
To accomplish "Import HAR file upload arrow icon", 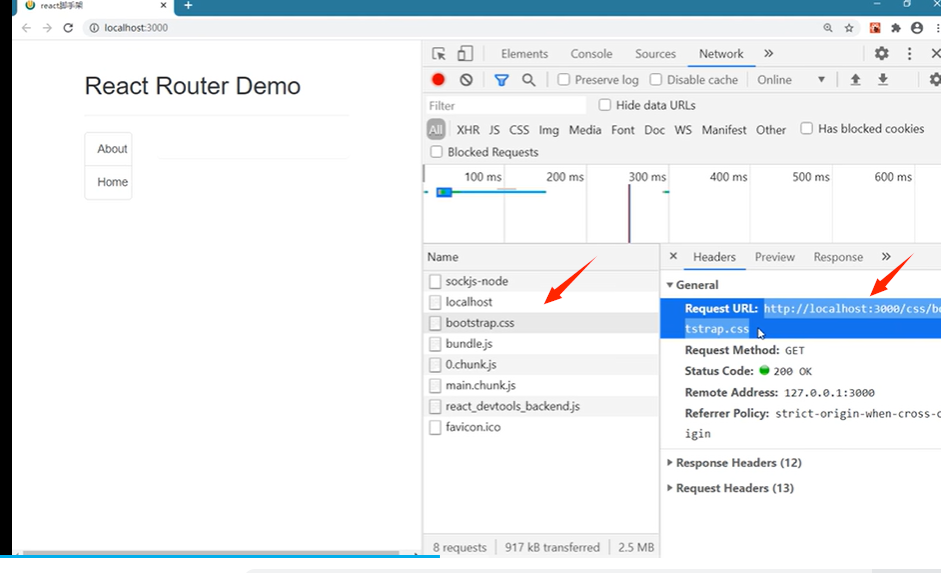I will pos(855,80).
